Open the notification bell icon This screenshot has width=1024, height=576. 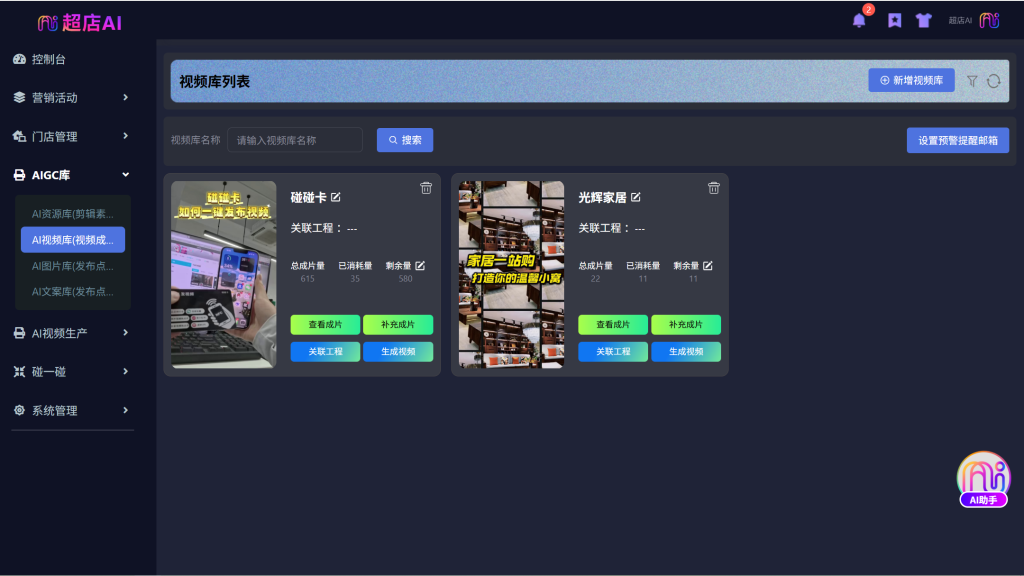click(x=859, y=21)
